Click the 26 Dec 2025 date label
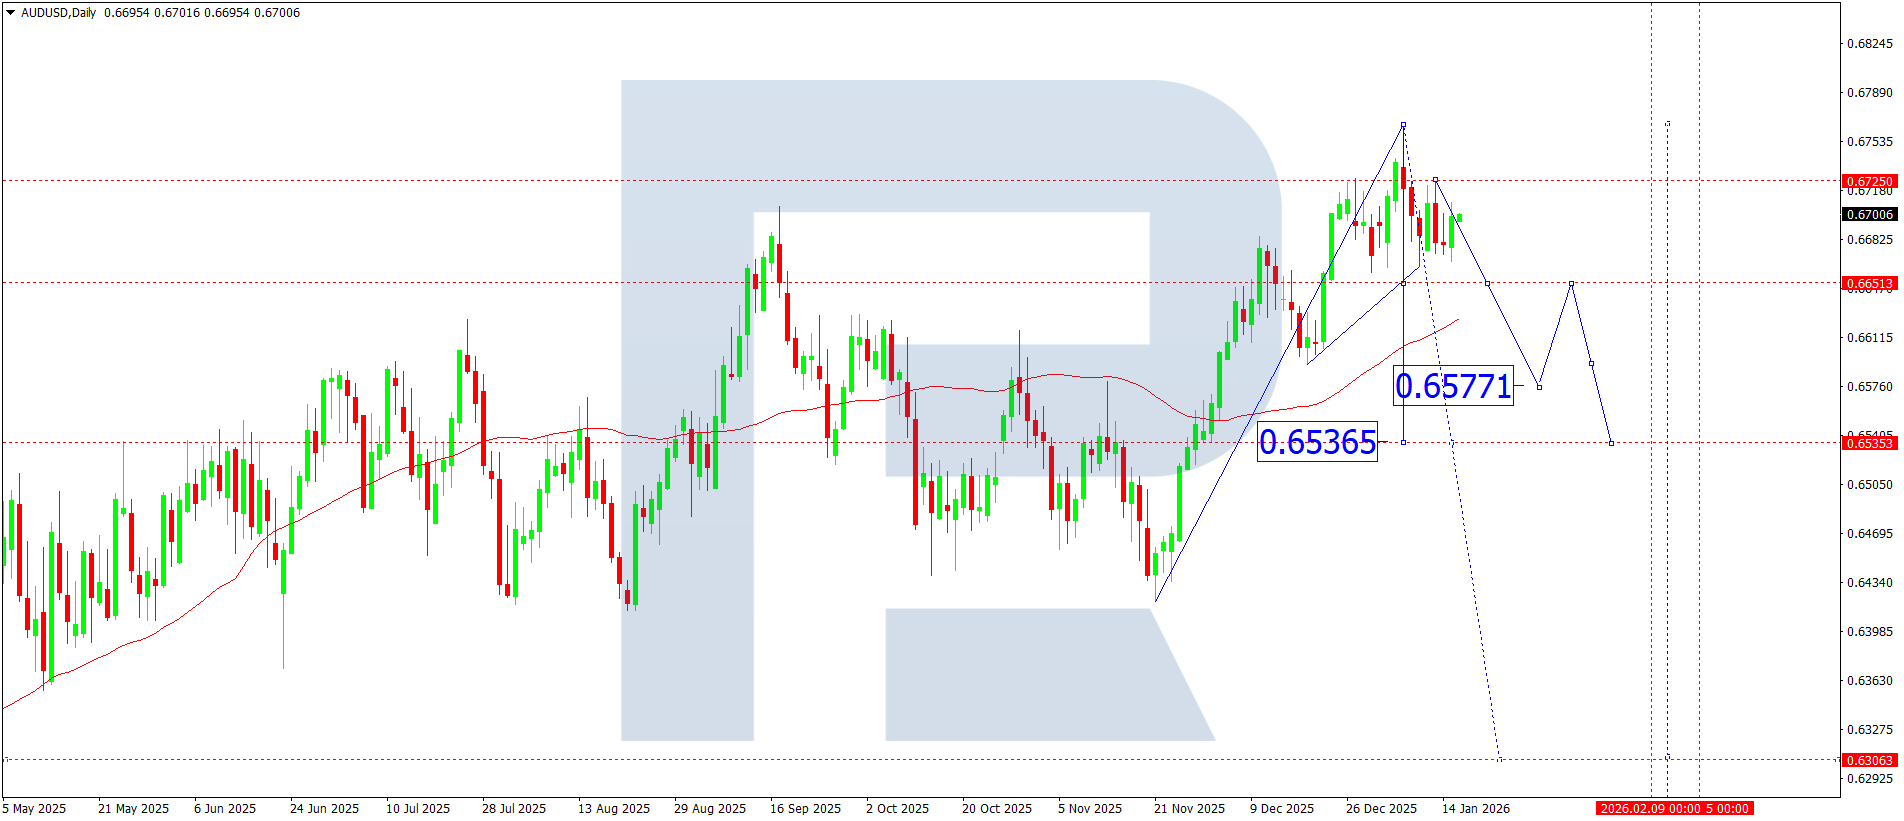Screen dimensions: 1904x821 [1381, 809]
